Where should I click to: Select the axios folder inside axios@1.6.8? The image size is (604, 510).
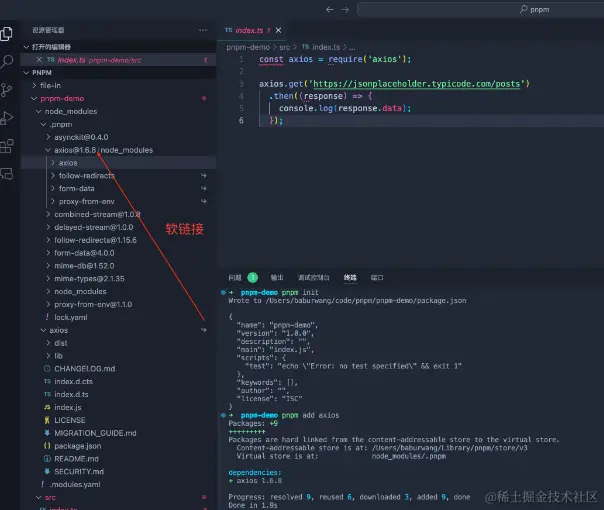tap(118, 163)
